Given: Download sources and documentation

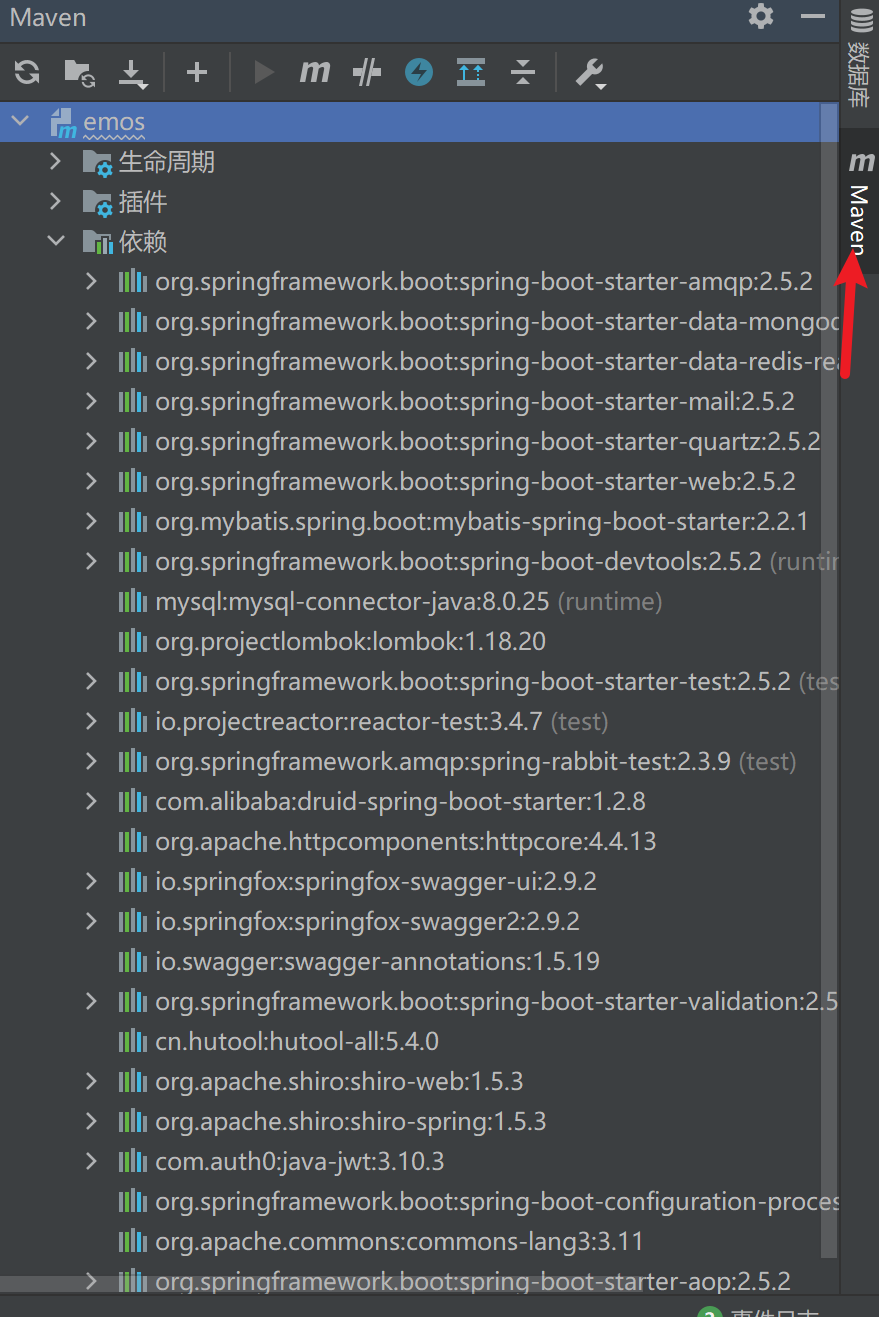Looking at the screenshot, I should click(x=132, y=72).
